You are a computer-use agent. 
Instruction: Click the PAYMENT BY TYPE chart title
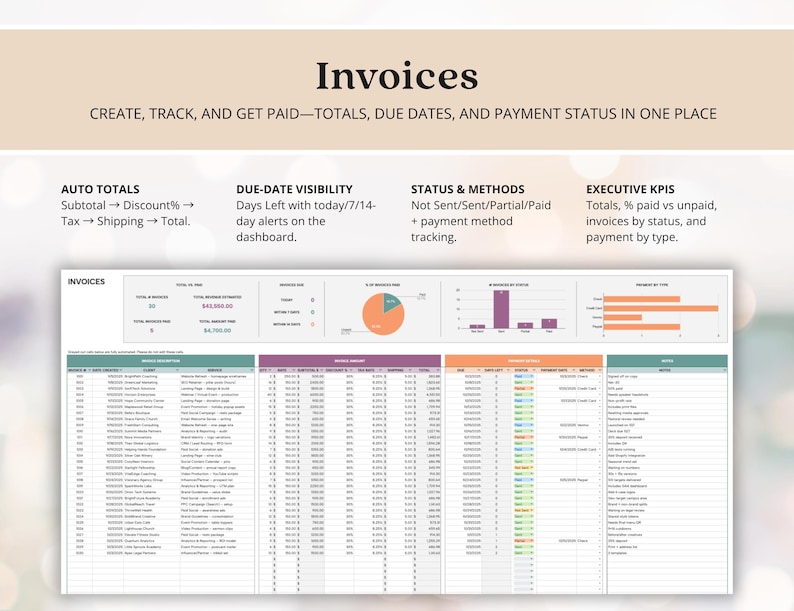pyautogui.click(x=652, y=285)
